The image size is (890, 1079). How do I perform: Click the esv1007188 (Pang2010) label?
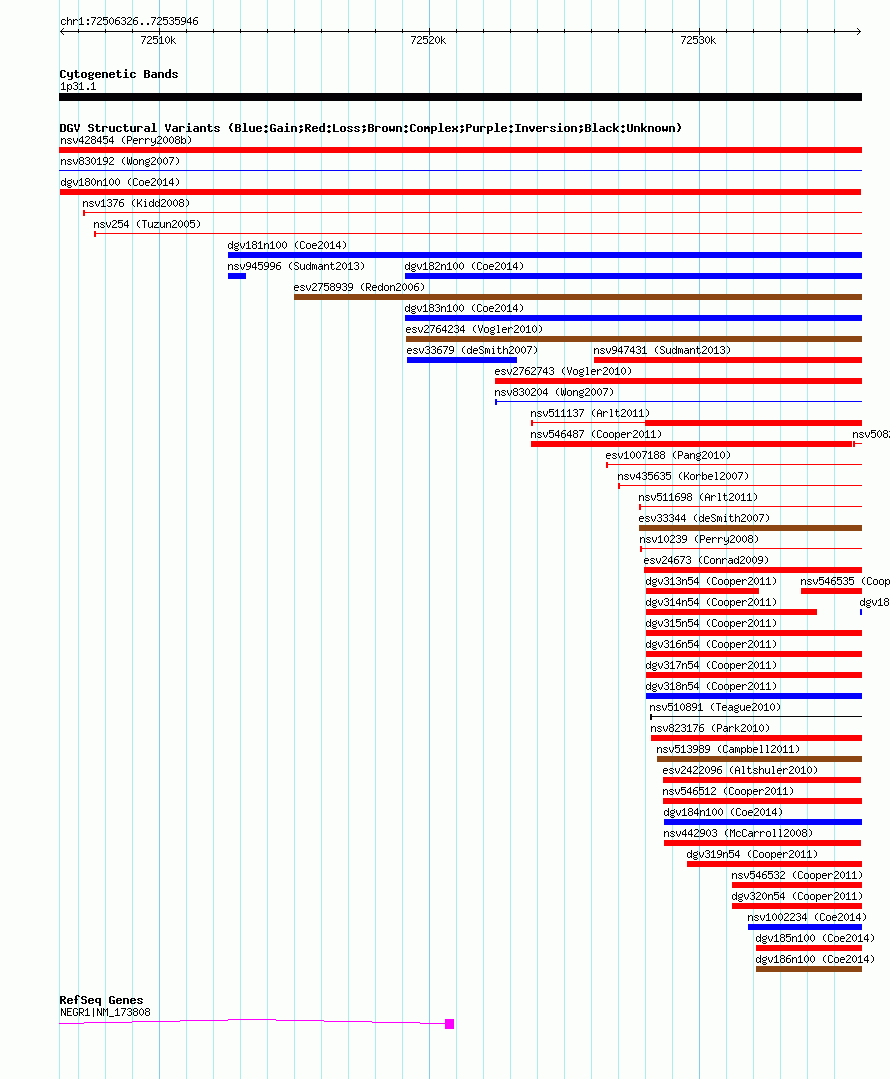pos(668,455)
